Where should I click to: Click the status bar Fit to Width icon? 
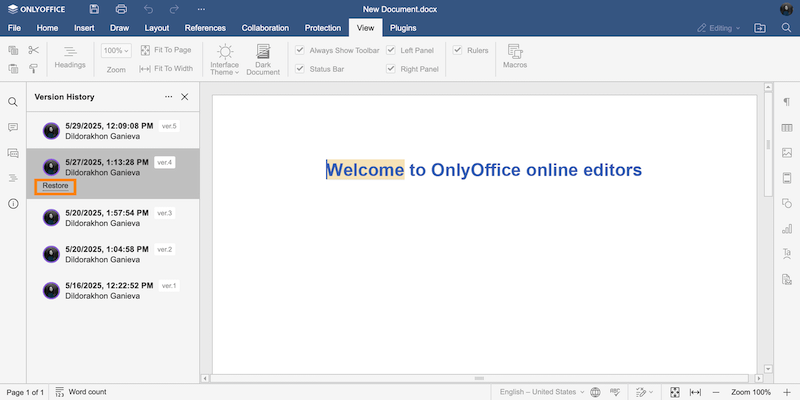point(695,392)
